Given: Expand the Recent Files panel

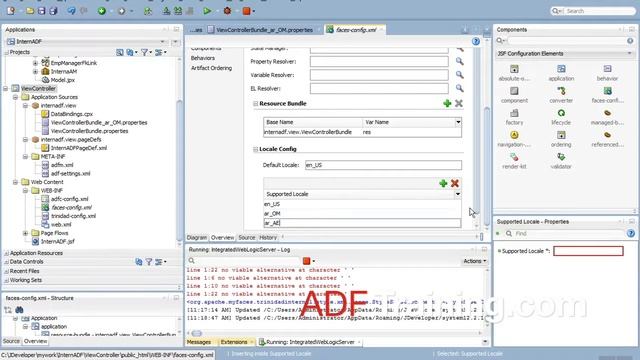Looking at the screenshot, I should click(6, 271).
